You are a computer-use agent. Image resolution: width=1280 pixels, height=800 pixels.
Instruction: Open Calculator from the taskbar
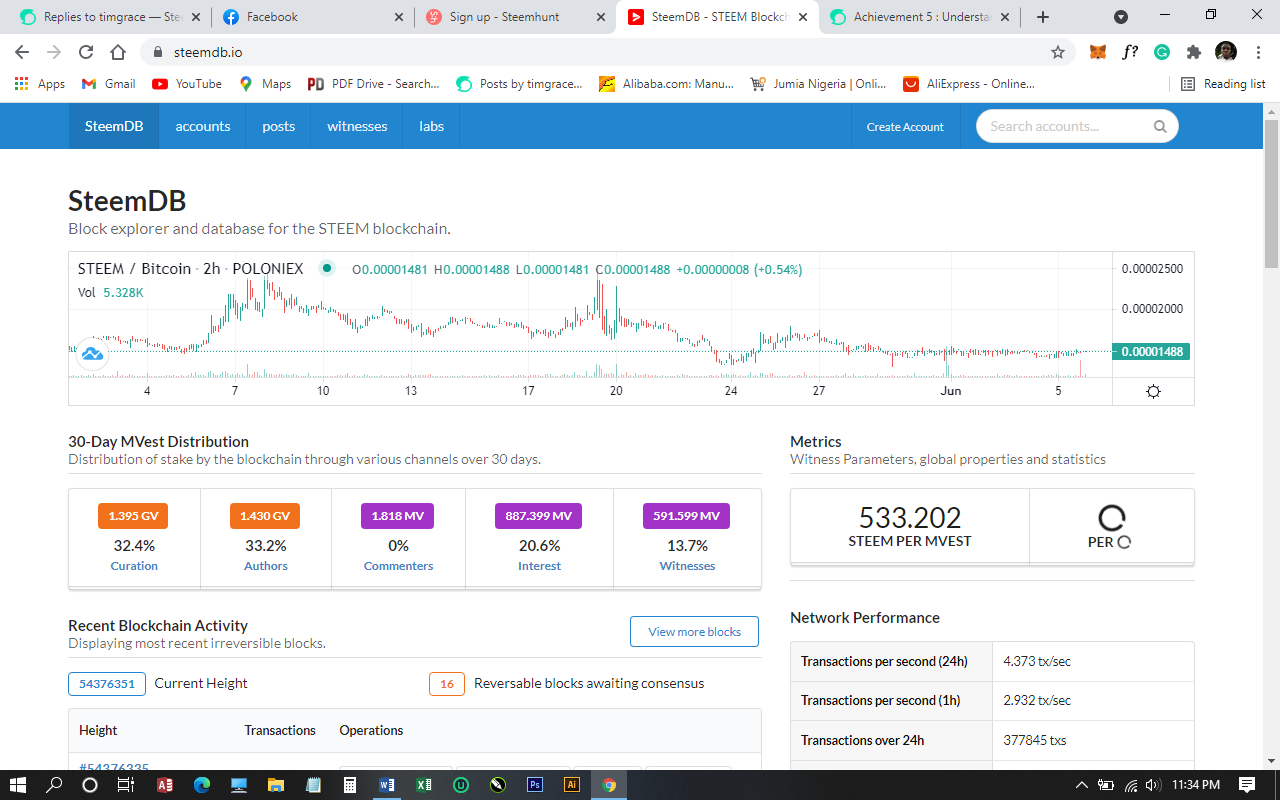coord(350,785)
